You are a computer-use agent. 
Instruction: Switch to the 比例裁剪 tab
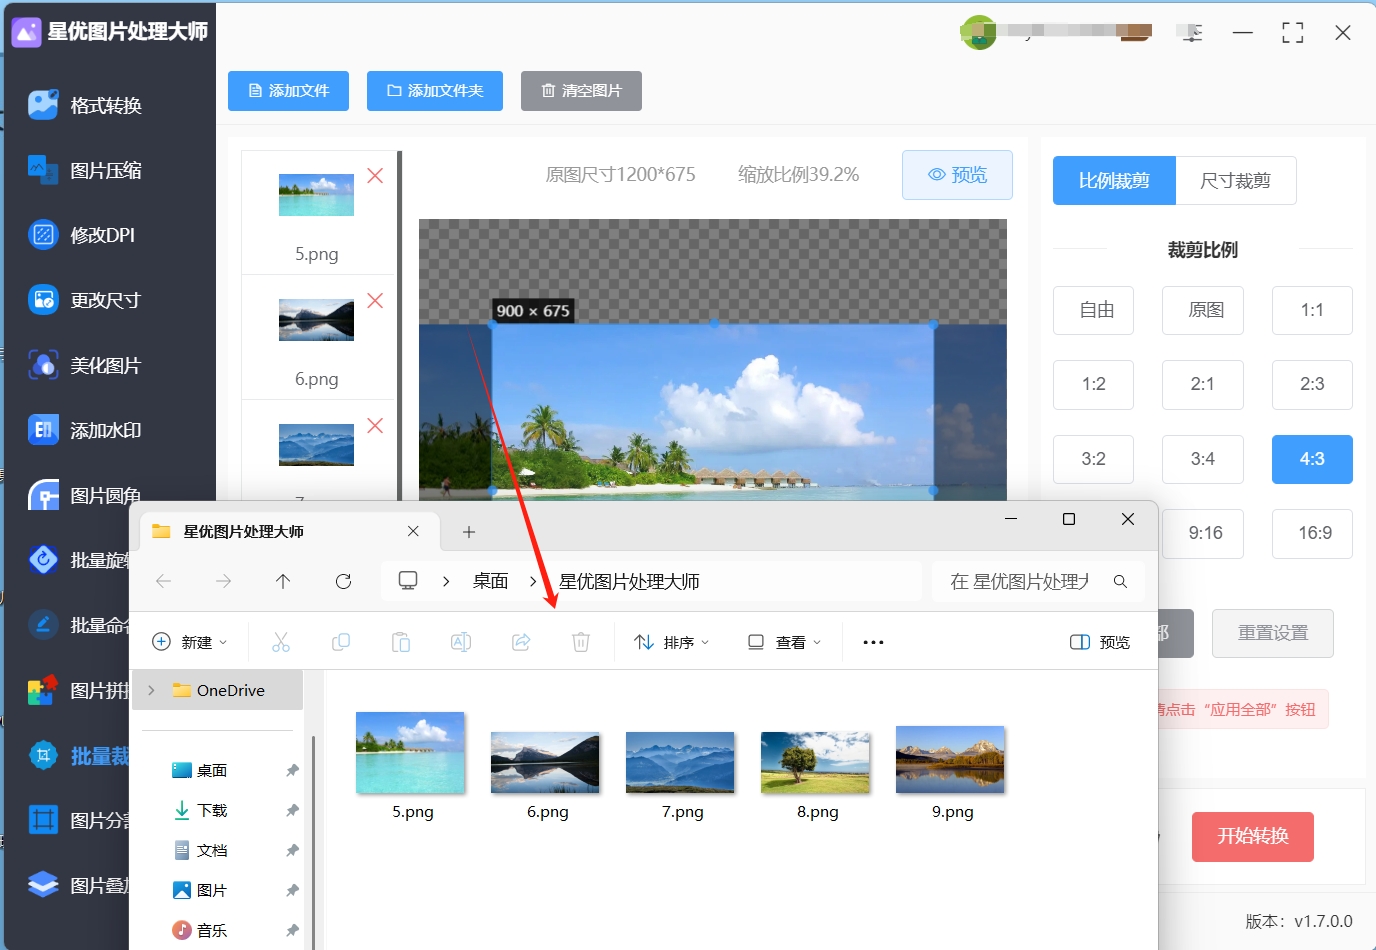pyautogui.click(x=1114, y=181)
